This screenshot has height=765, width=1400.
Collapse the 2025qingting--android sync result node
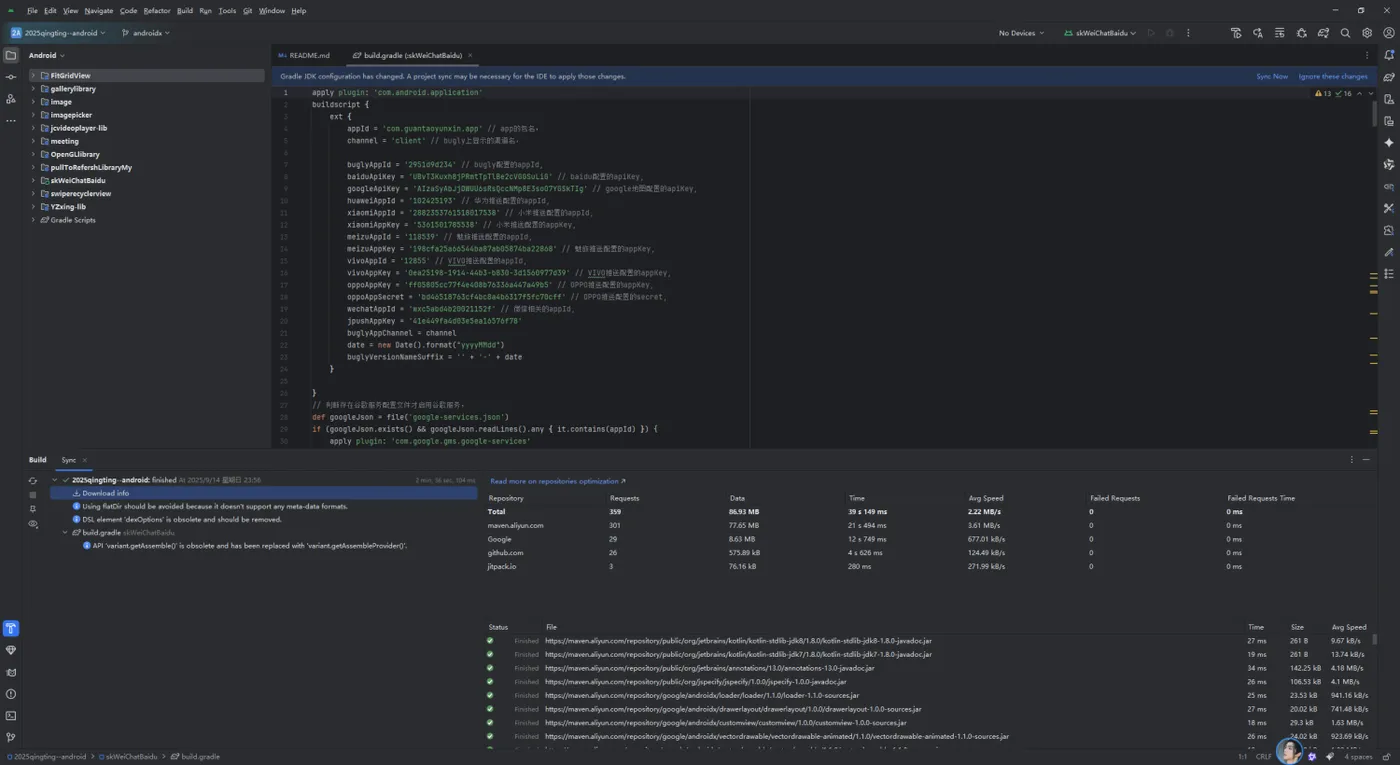[55, 480]
